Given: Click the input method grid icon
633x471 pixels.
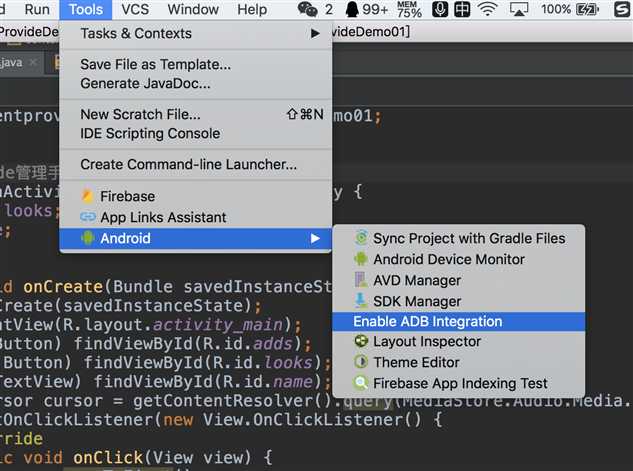Looking at the screenshot, I should click(x=462, y=9).
